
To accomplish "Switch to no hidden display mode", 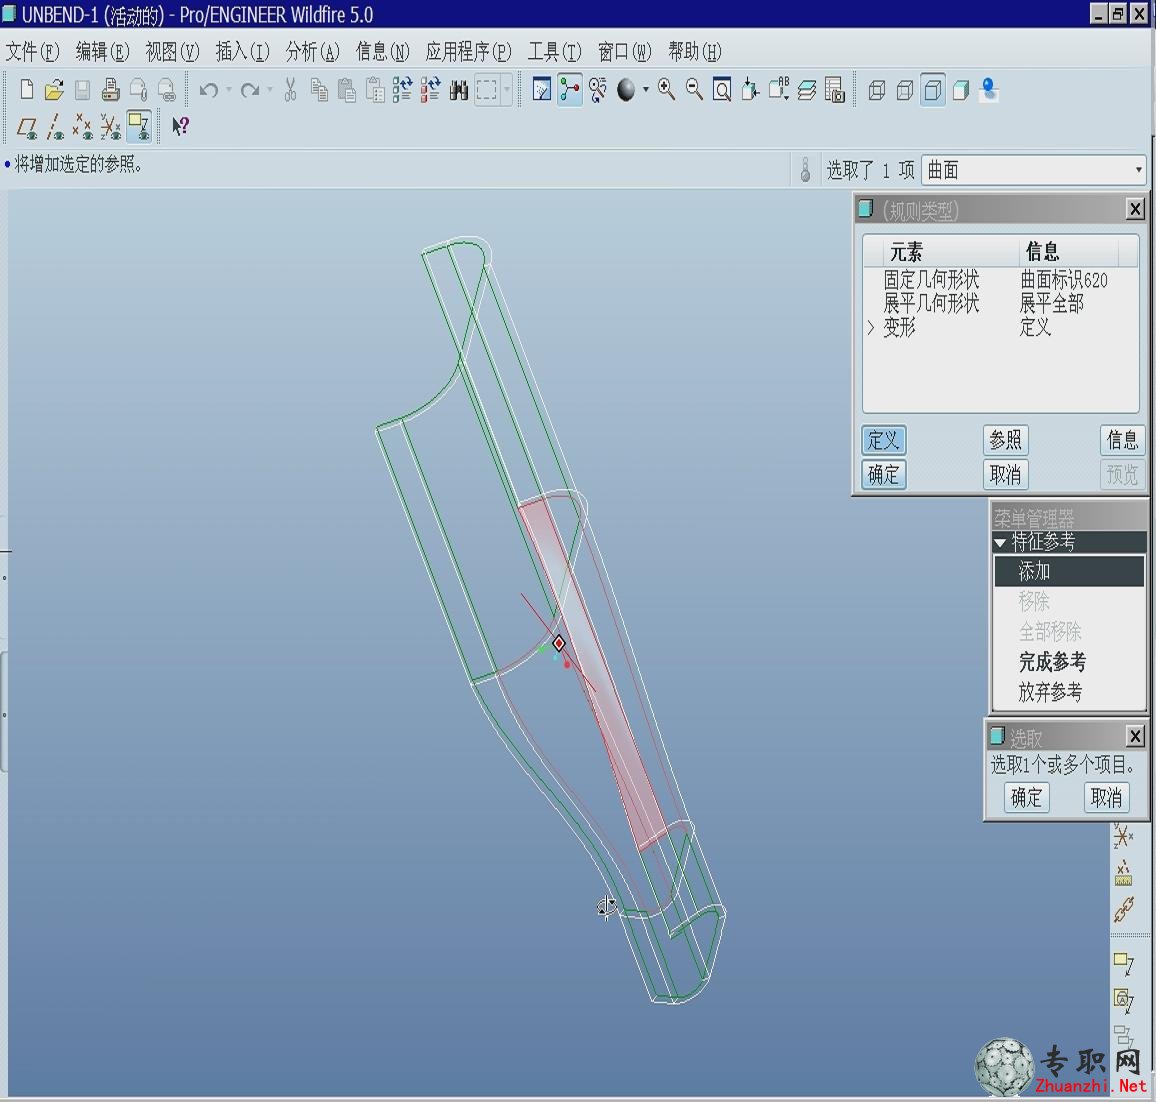I will pyautogui.click(x=933, y=90).
